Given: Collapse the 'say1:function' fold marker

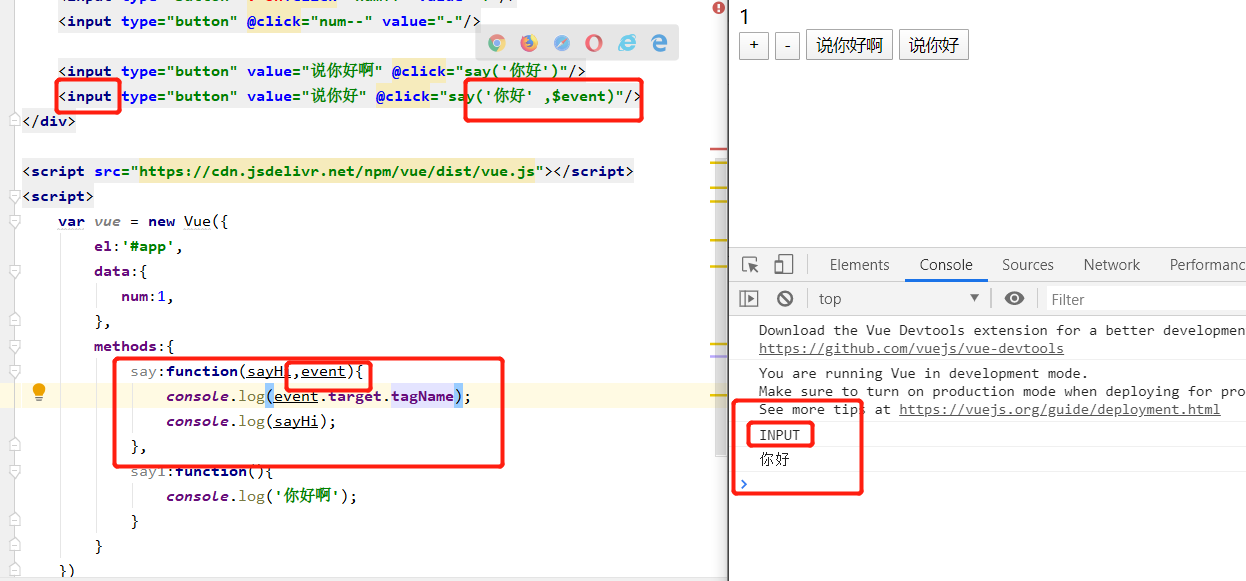Looking at the screenshot, I should click(x=14, y=471).
